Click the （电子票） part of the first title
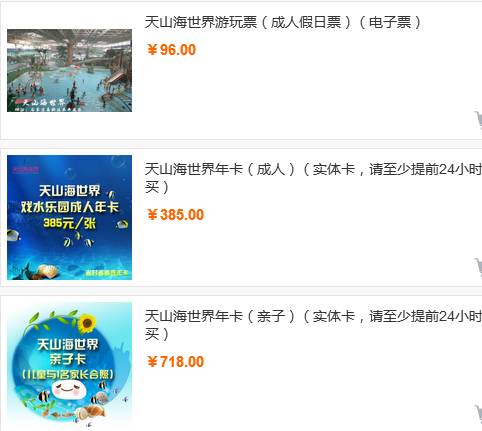This screenshot has width=482, height=431. 390,22
